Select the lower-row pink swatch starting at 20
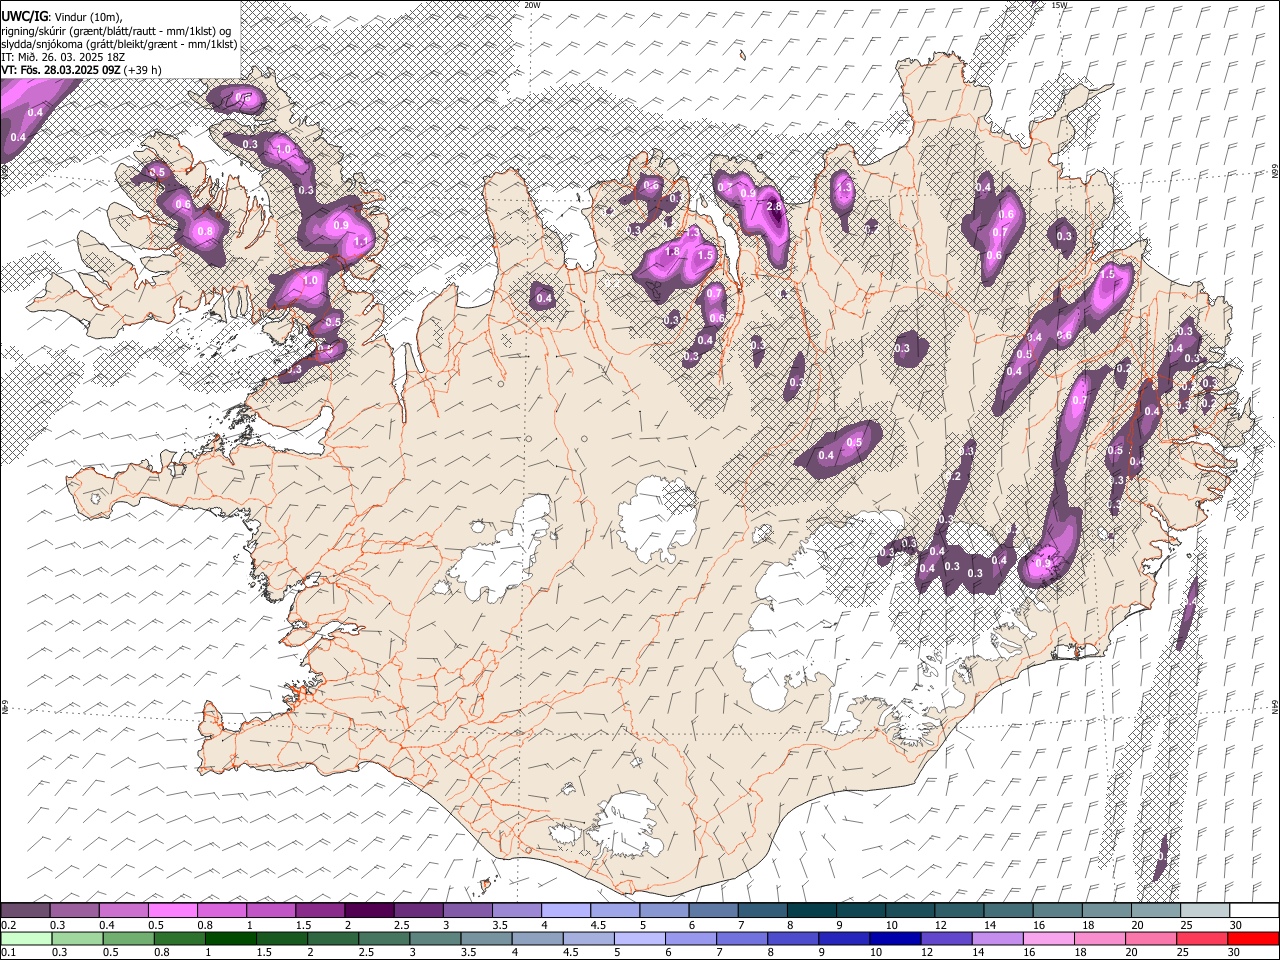Image resolution: width=1280 pixels, height=960 pixels. [x=1151, y=938]
